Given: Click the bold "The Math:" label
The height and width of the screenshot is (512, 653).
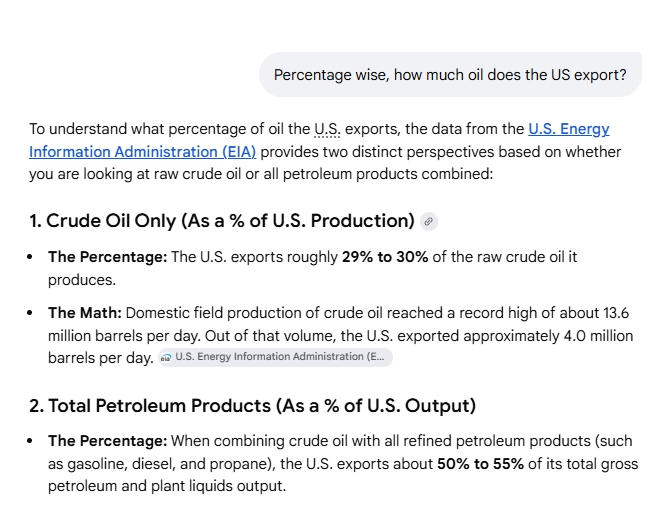Looking at the screenshot, I should (84, 312).
